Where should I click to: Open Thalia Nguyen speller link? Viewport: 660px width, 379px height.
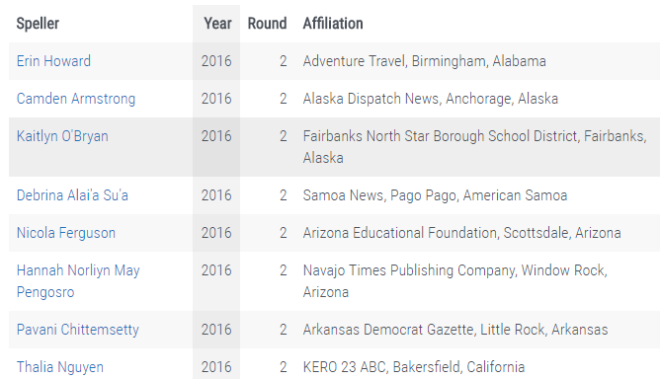pos(60,367)
